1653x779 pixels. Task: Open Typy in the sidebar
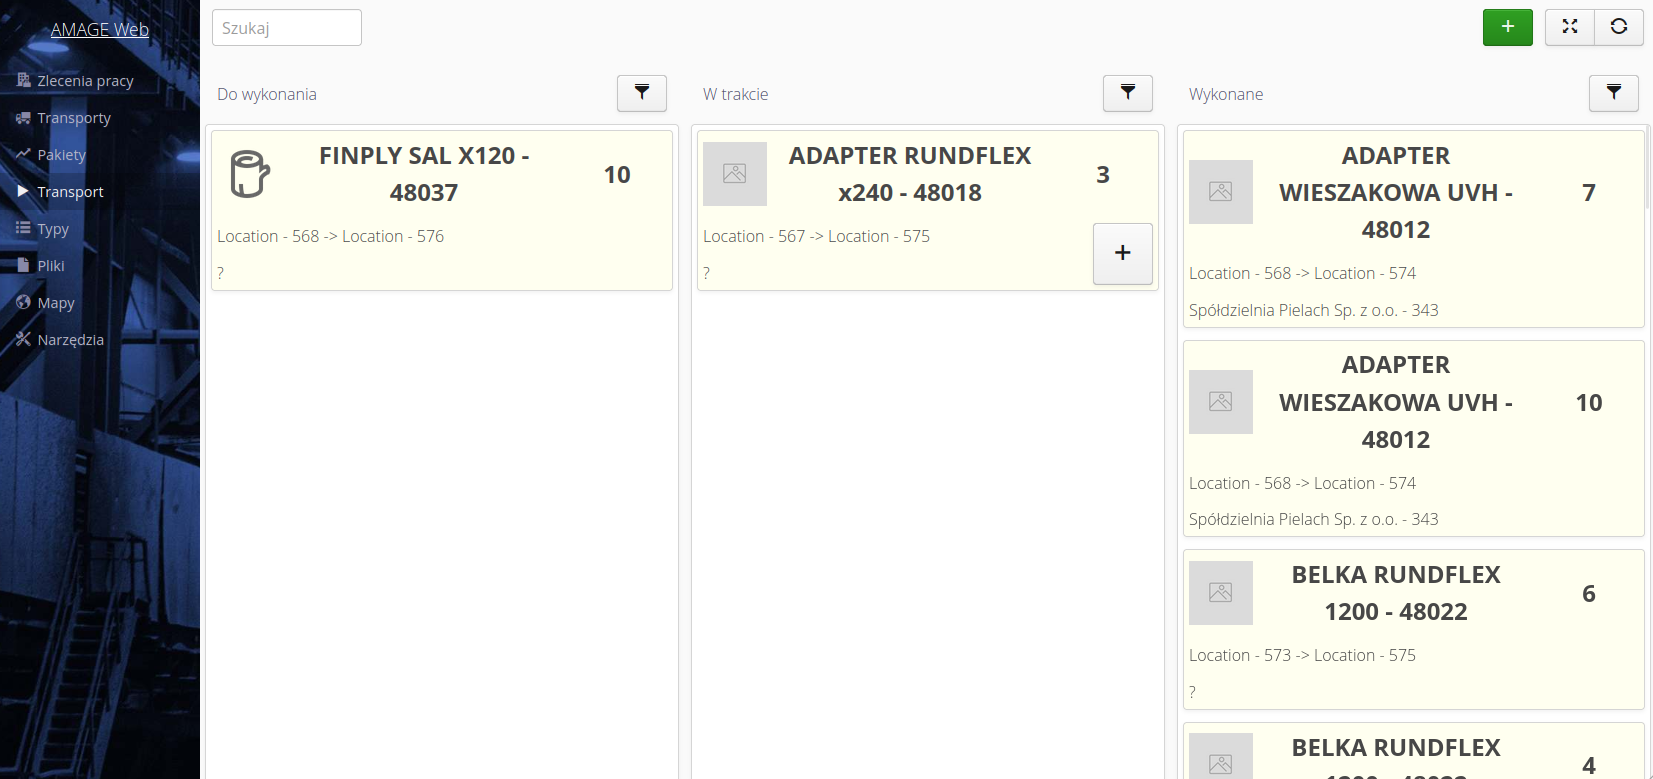(52, 229)
